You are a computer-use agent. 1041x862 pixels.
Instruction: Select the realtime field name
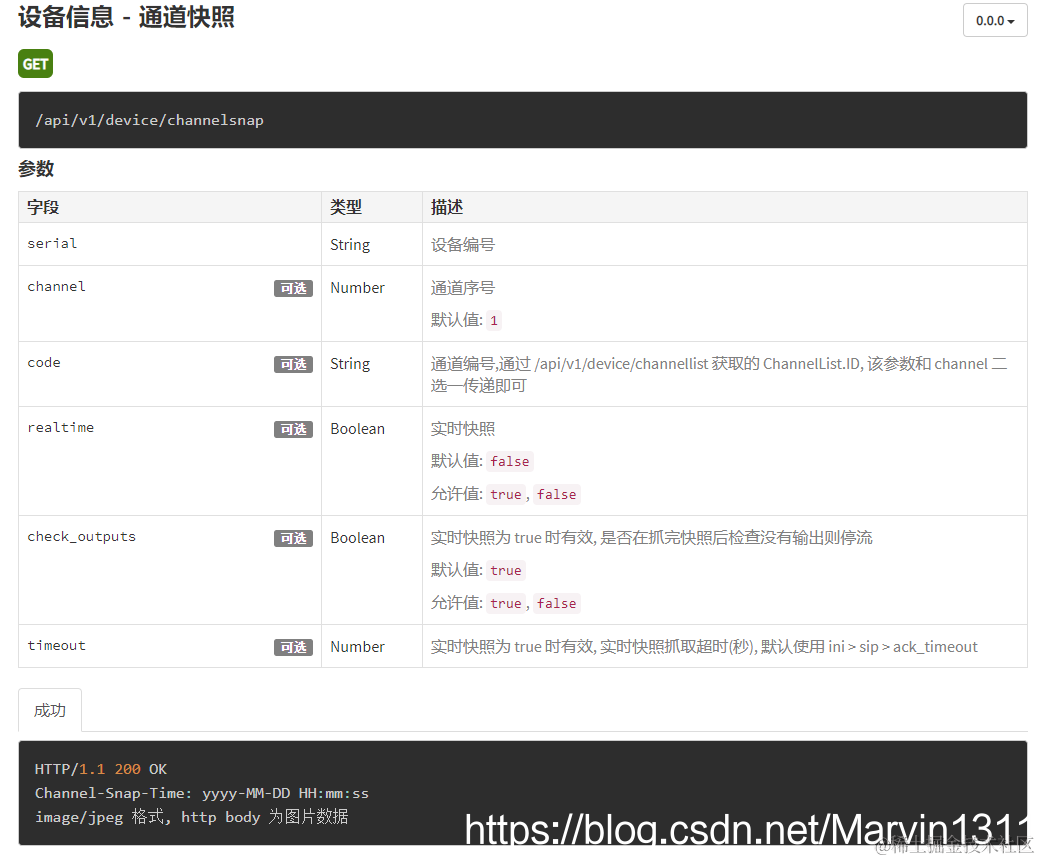tap(60, 428)
